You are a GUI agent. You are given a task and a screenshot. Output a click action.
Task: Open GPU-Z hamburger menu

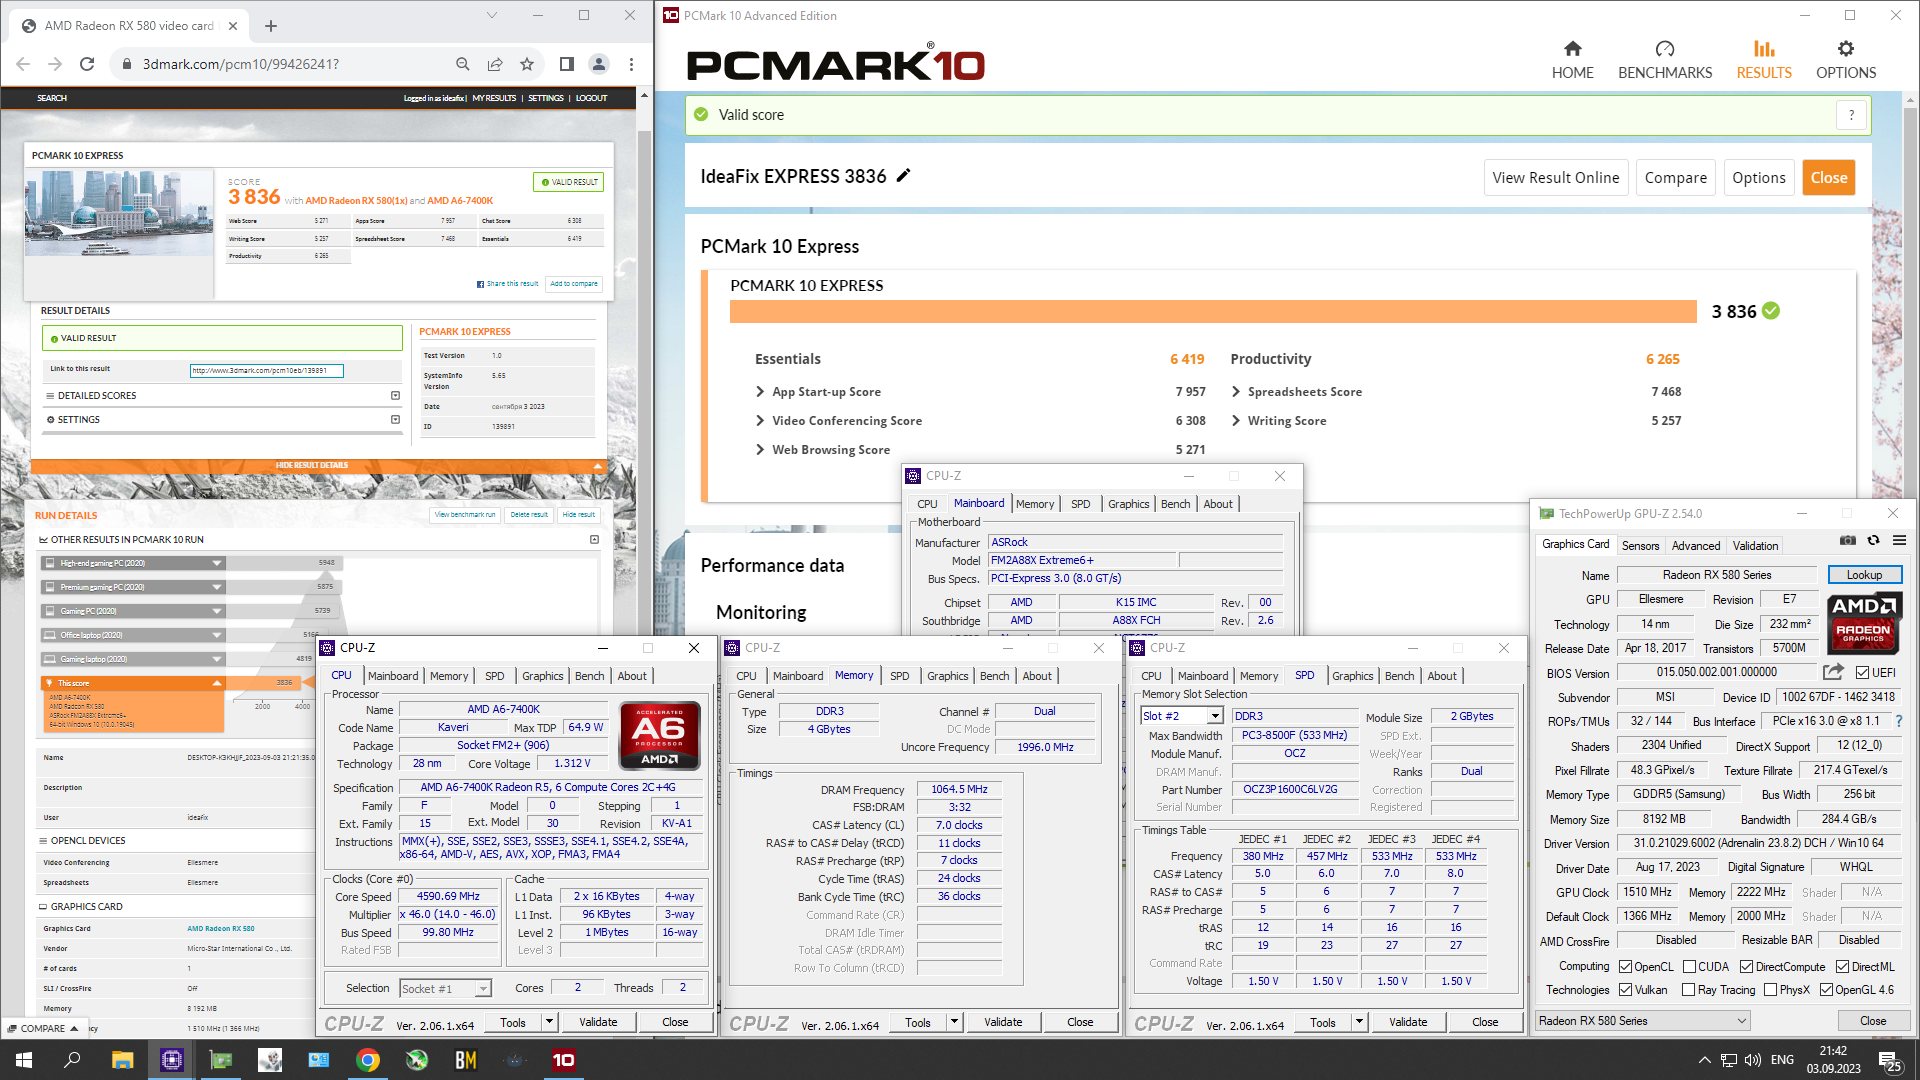pos(1899,541)
